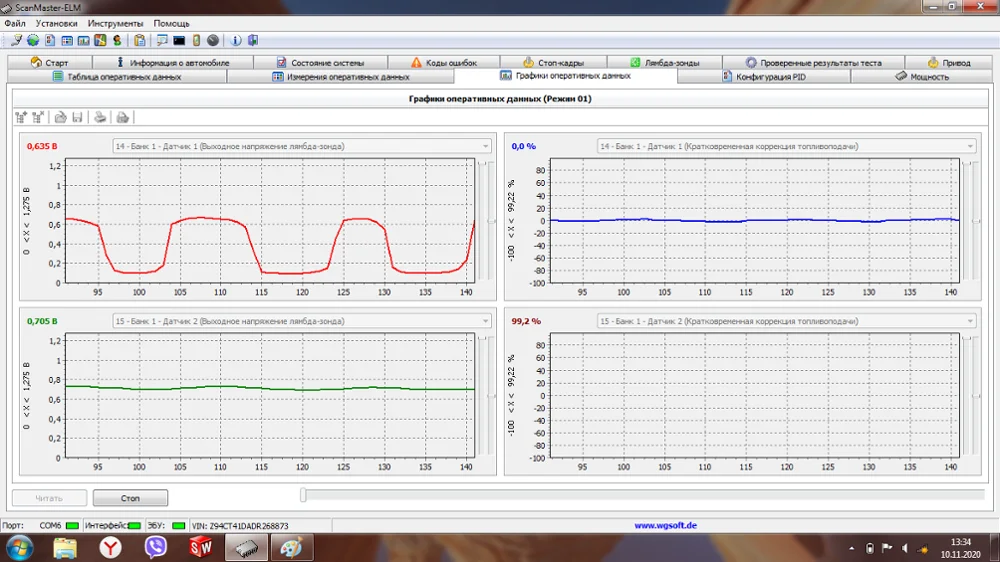Click the 99,2 % value label
1000x562 pixels.
pyautogui.click(x=526, y=321)
